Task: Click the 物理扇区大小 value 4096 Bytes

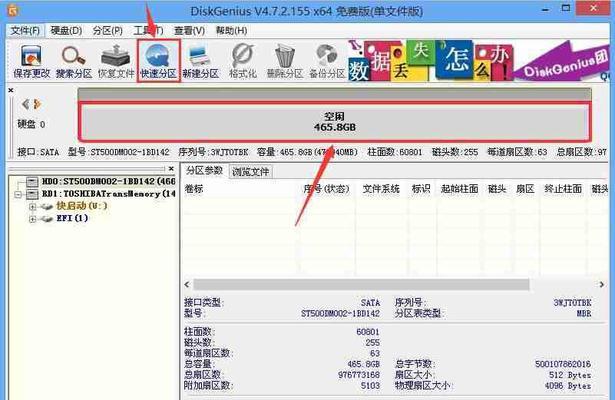Action: click(x=568, y=386)
